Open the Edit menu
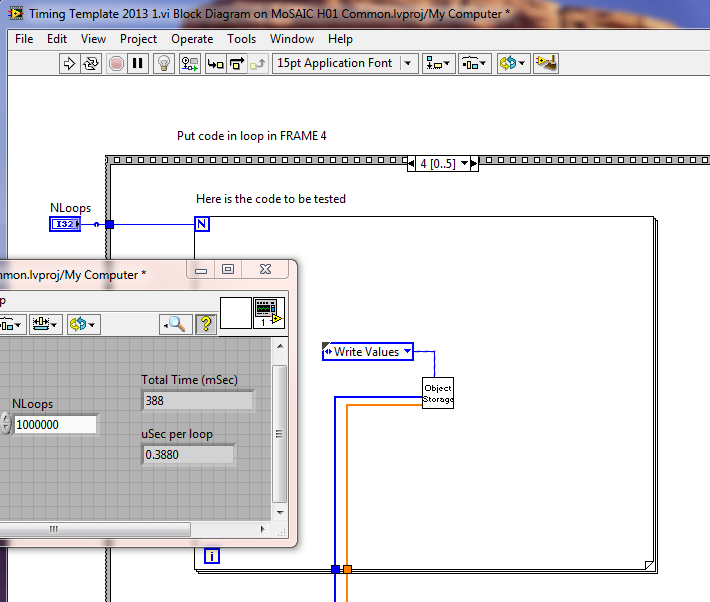Screen dimensions: 710x602 [x=57, y=39]
